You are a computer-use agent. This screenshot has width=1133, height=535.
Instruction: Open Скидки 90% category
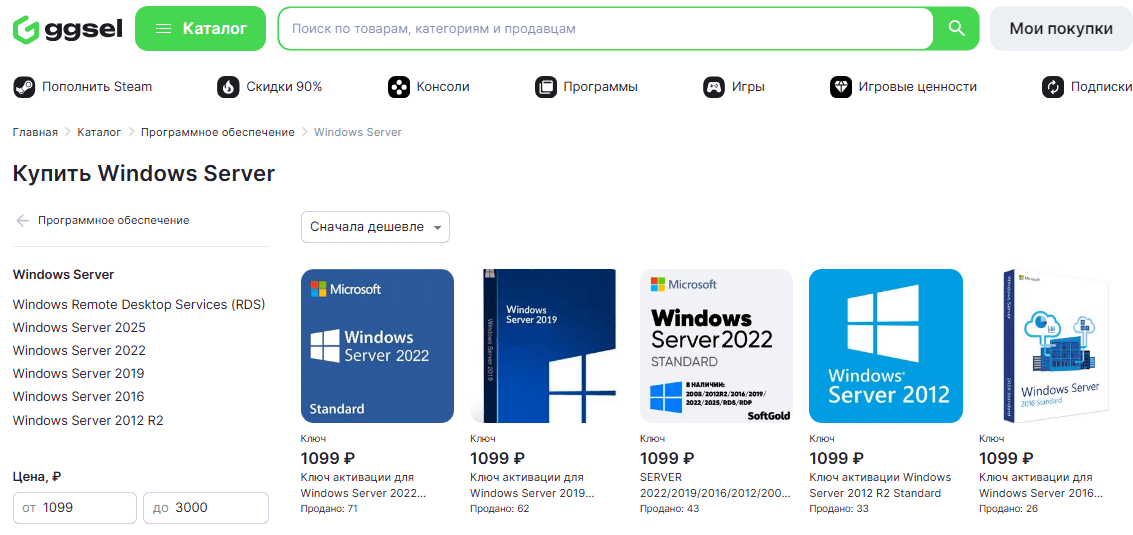284,87
